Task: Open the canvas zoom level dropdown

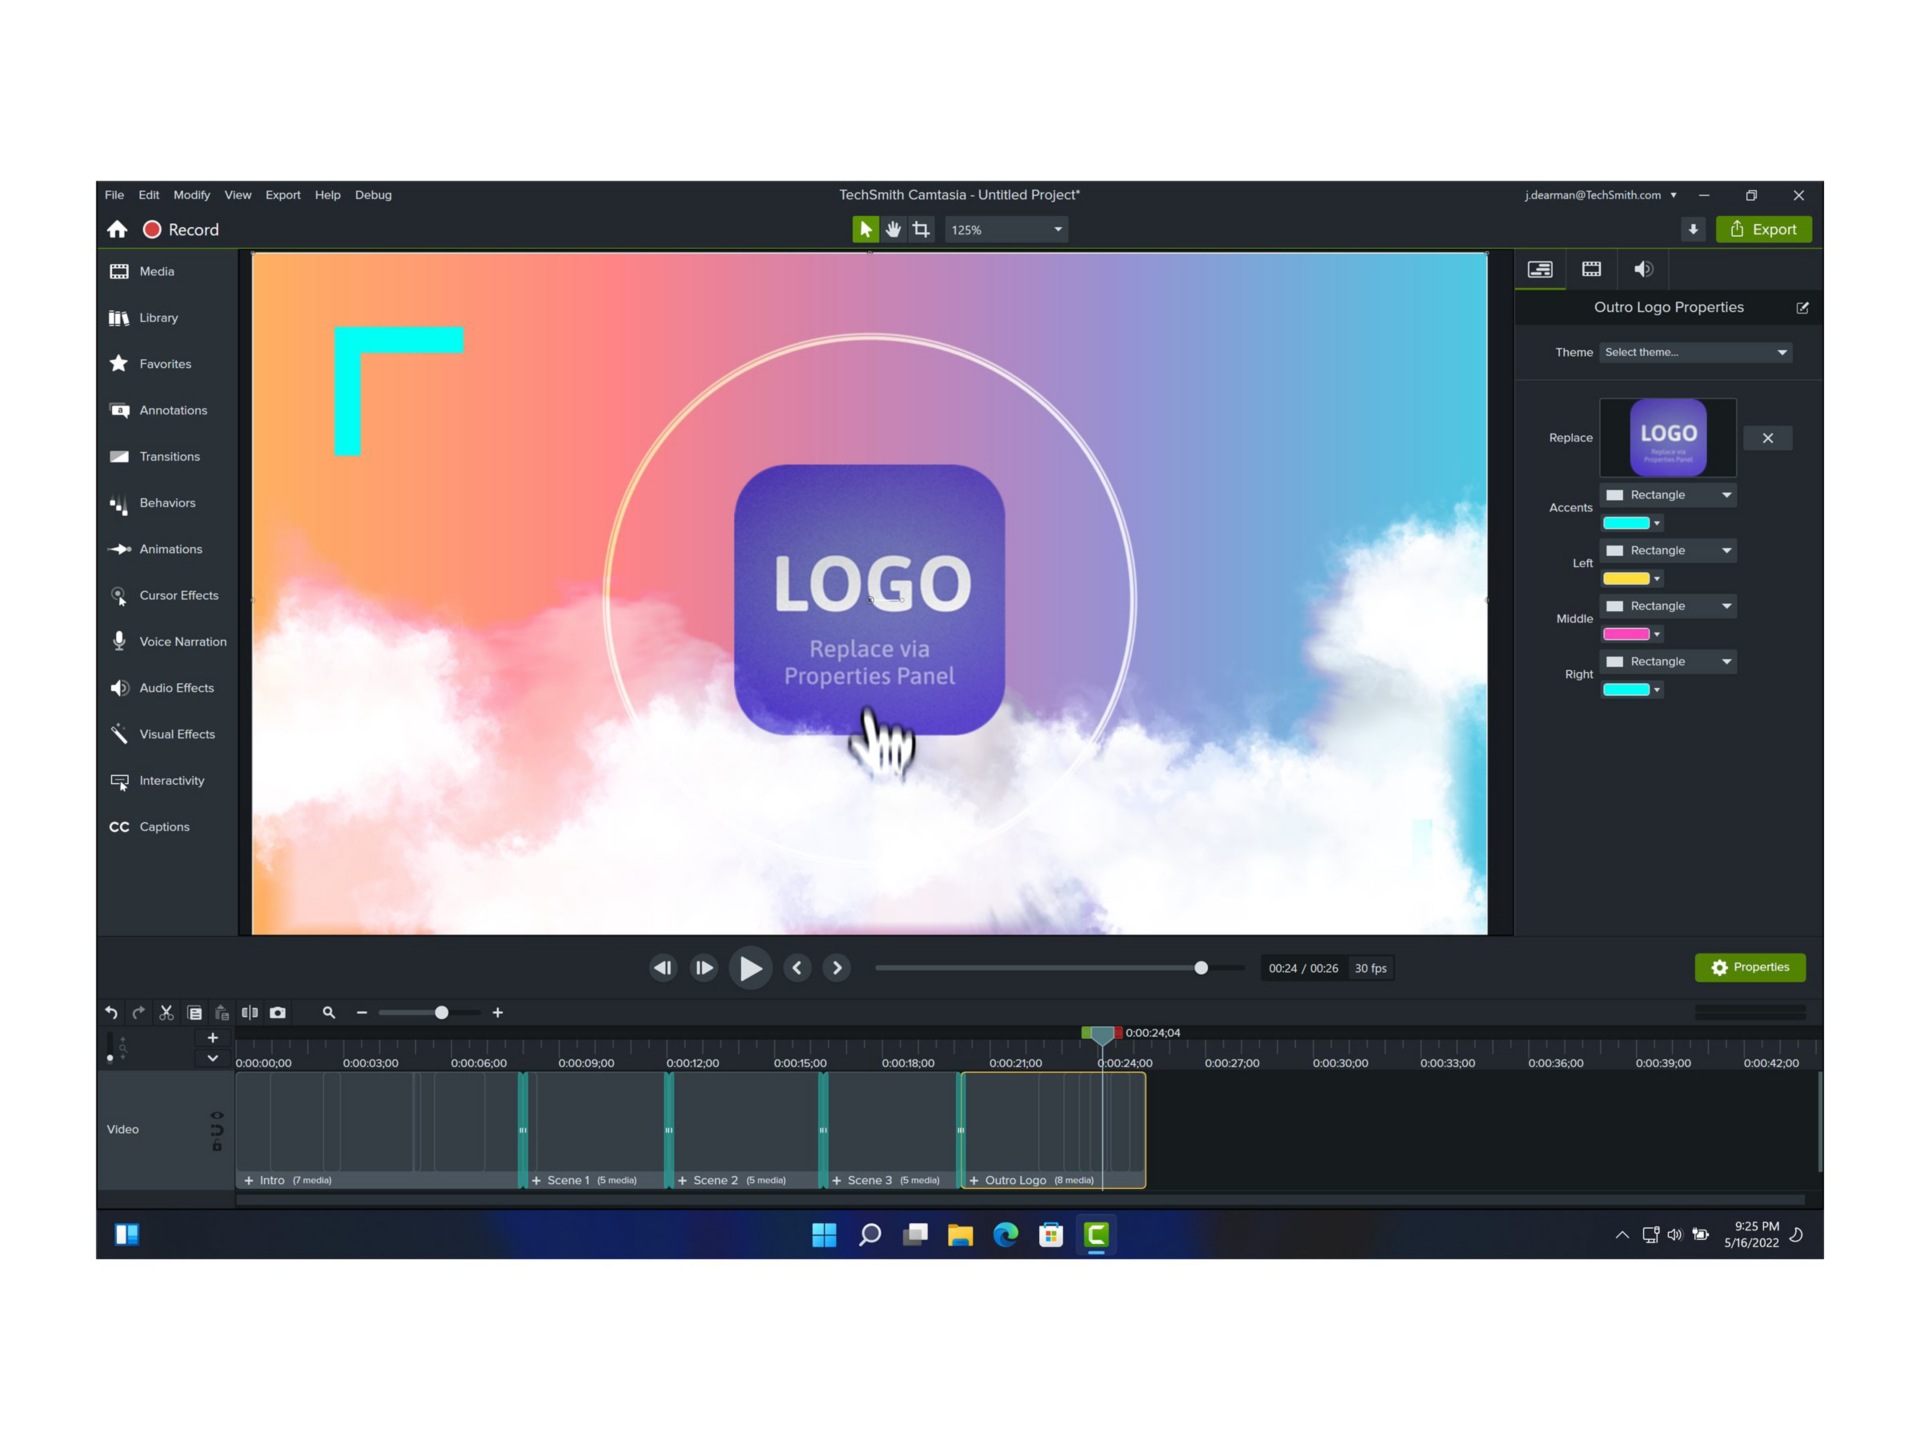Action: click(x=1005, y=229)
